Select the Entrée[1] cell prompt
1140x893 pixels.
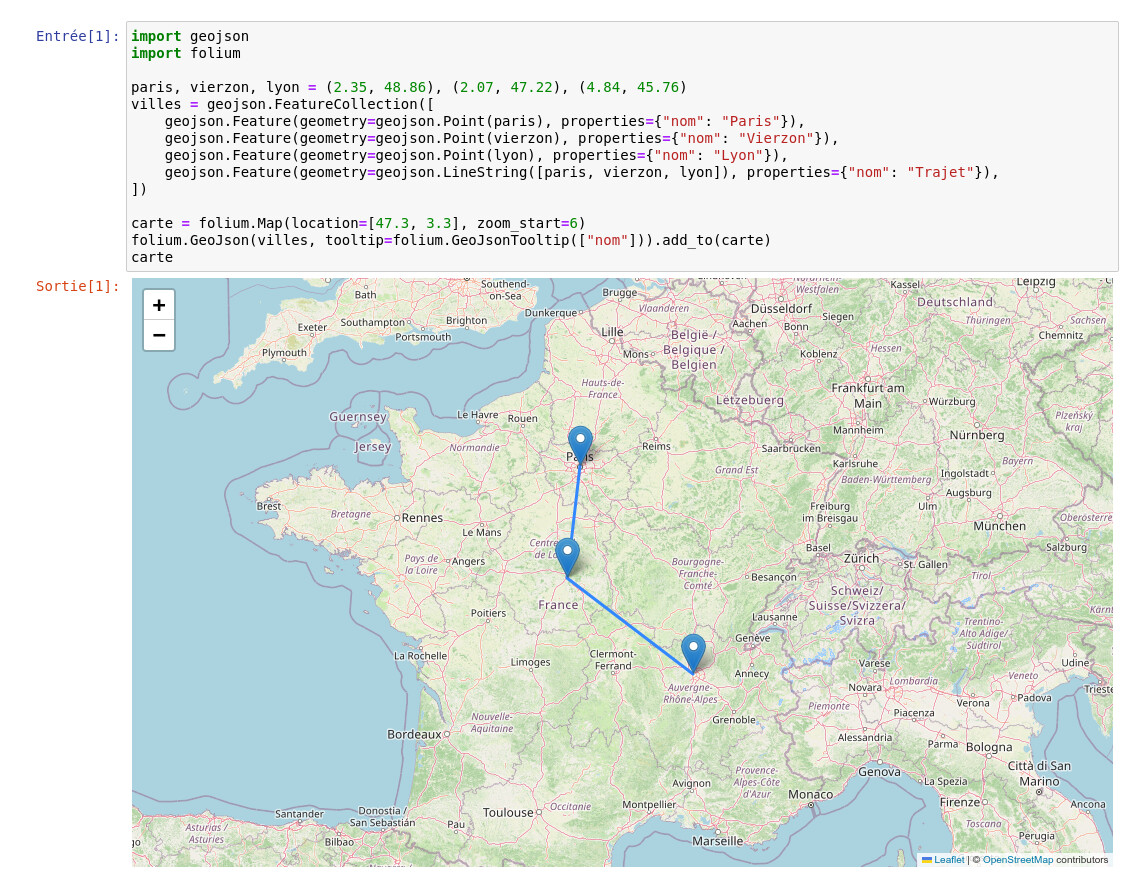point(77,36)
